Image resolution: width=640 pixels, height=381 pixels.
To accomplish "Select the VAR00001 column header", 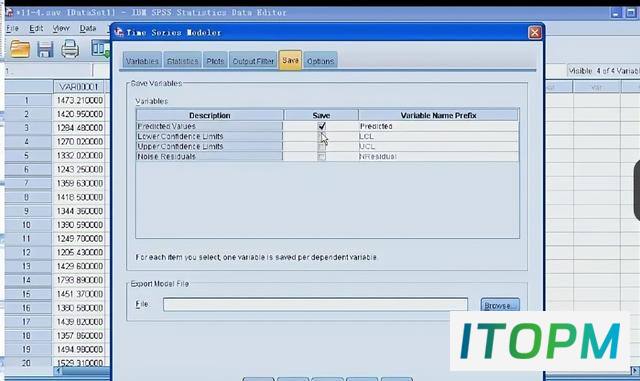I will coord(79,87).
